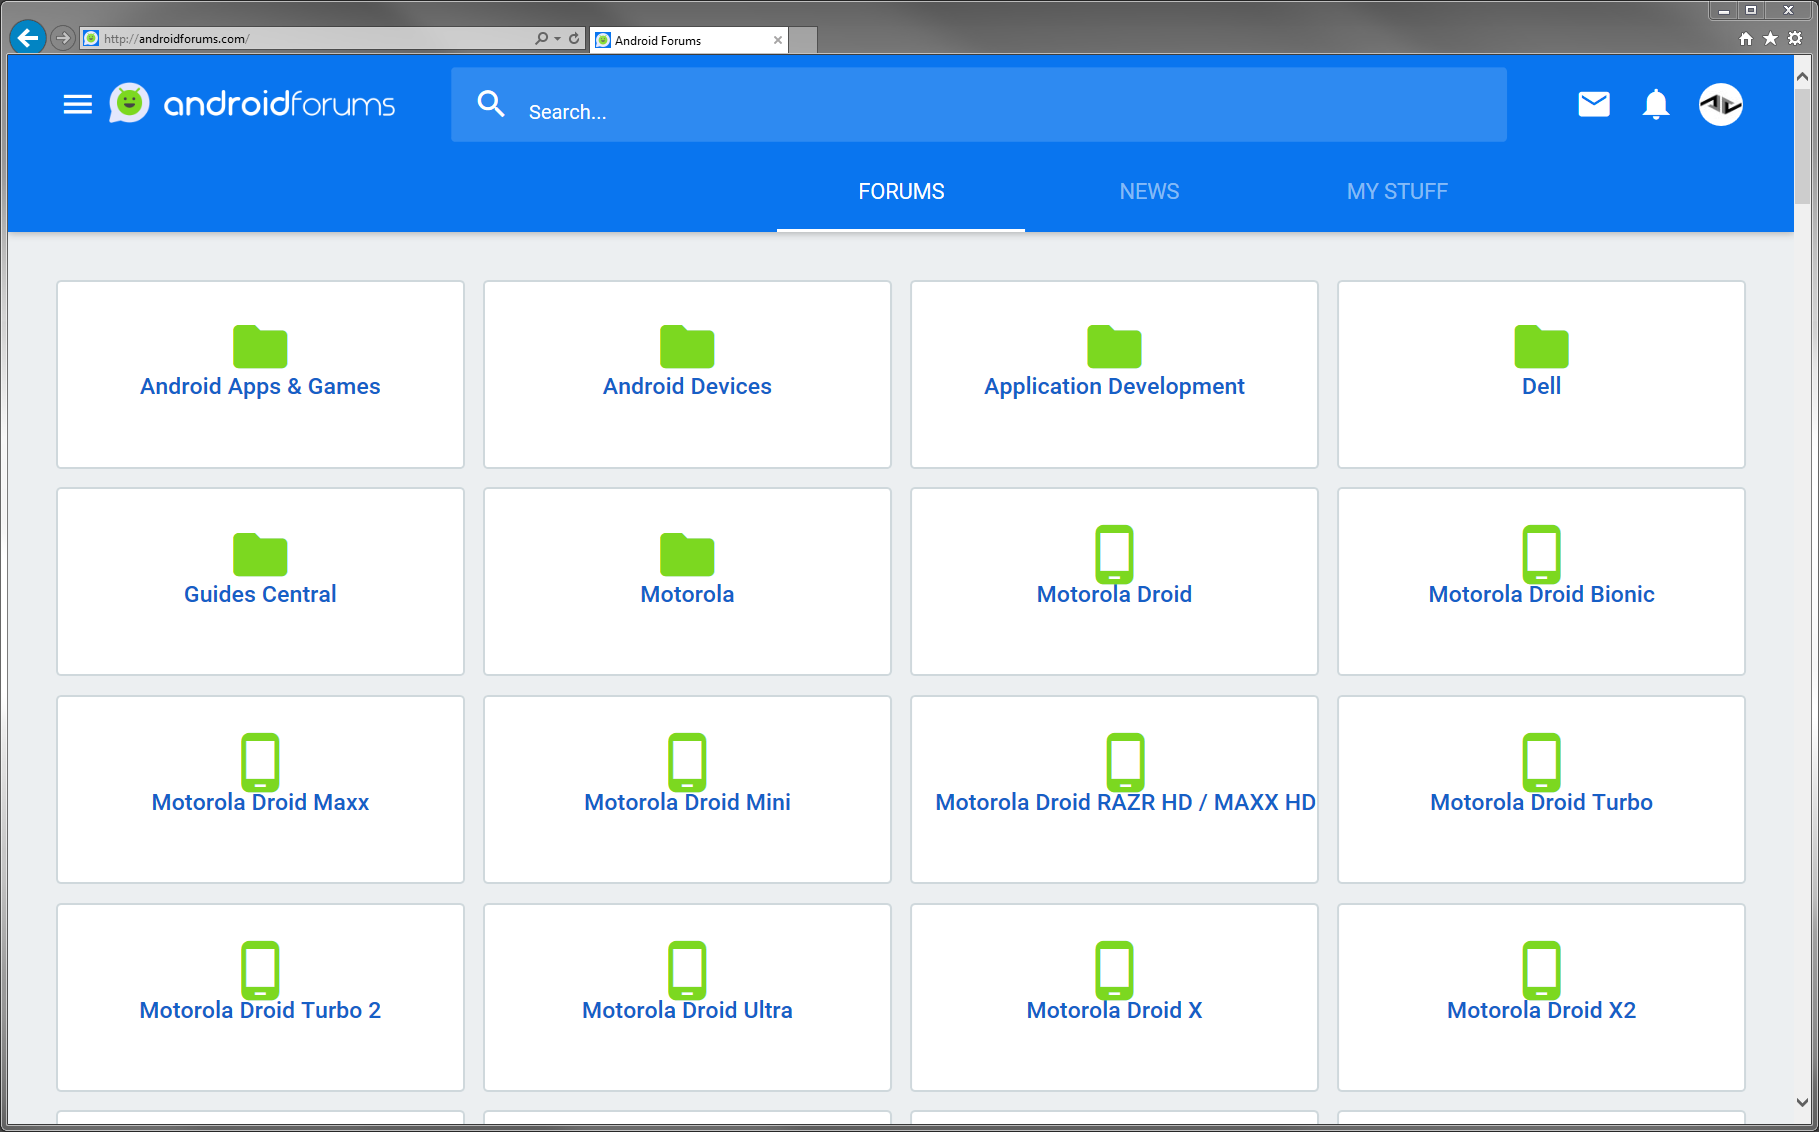Open the user profile avatar
Screen dimensions: 1819x1132
click(x=1721, y=104)
